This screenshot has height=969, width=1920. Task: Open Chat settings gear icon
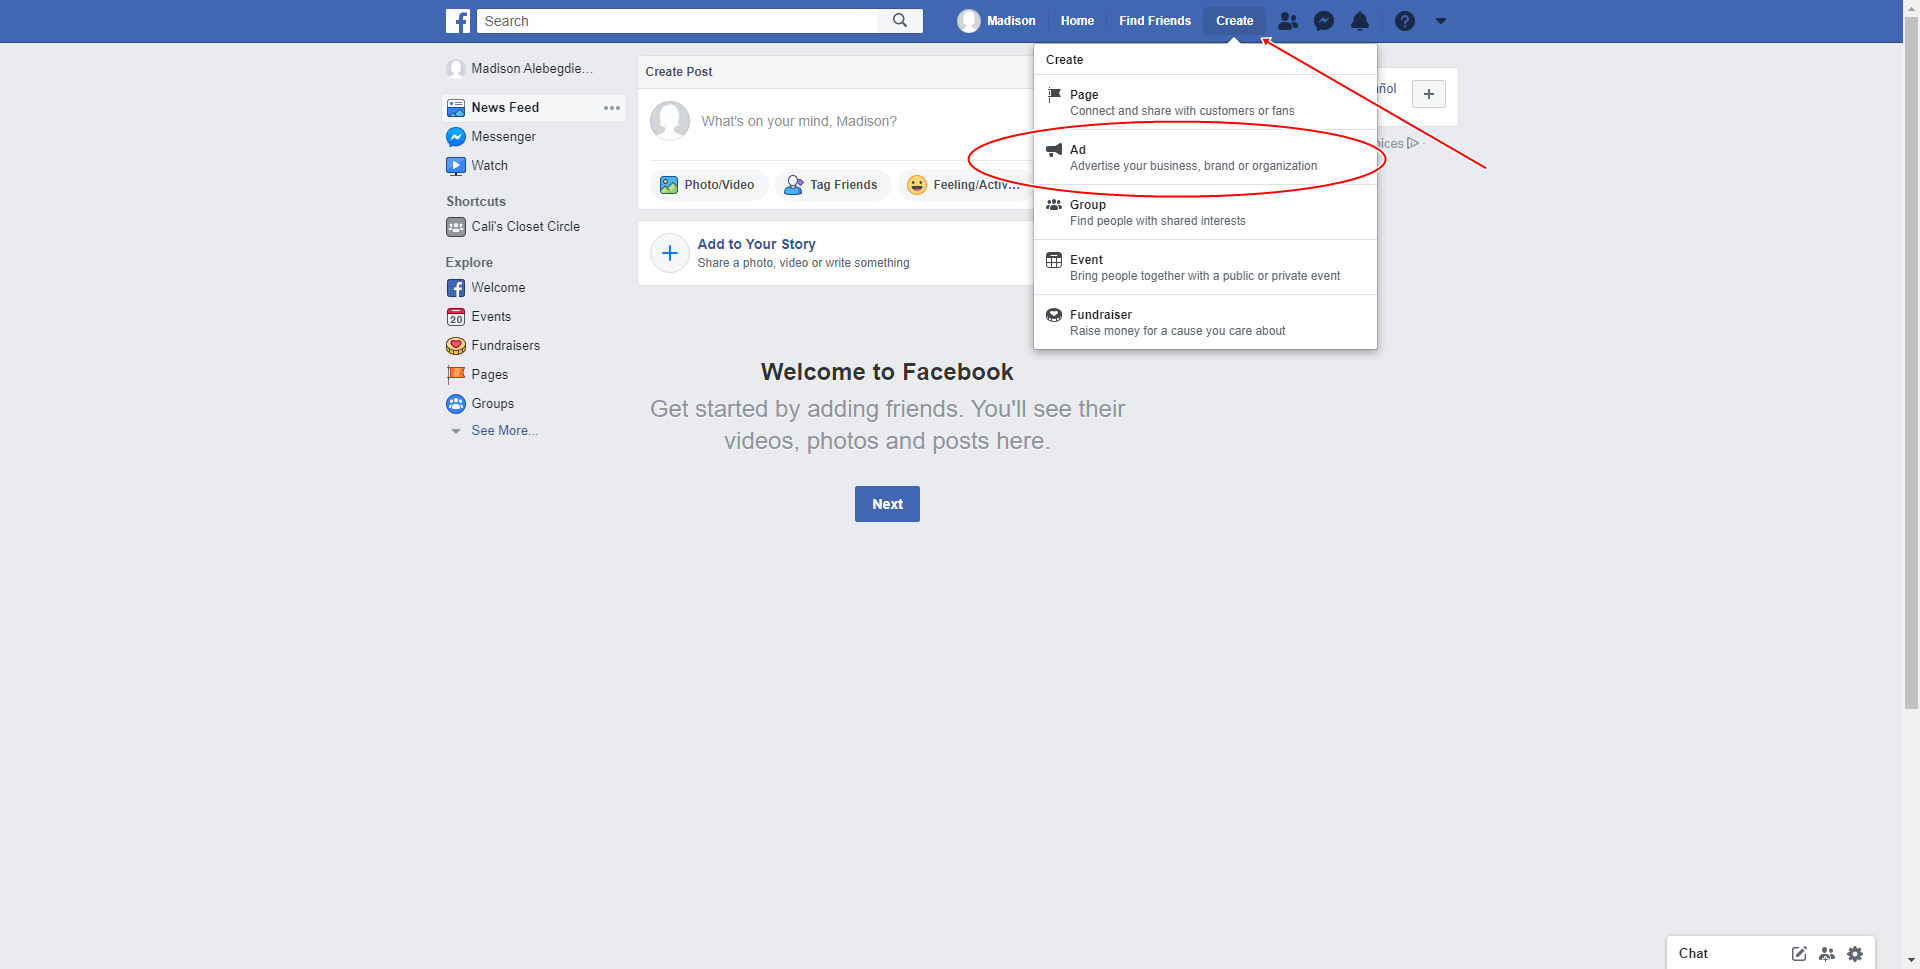(x=1855, y=953)
